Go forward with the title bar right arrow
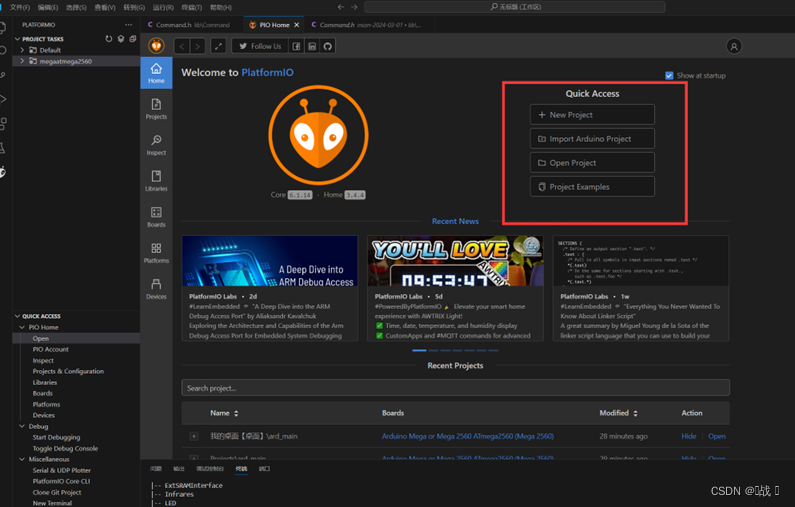Screen dimensions: 795x507 pos(354,7)
